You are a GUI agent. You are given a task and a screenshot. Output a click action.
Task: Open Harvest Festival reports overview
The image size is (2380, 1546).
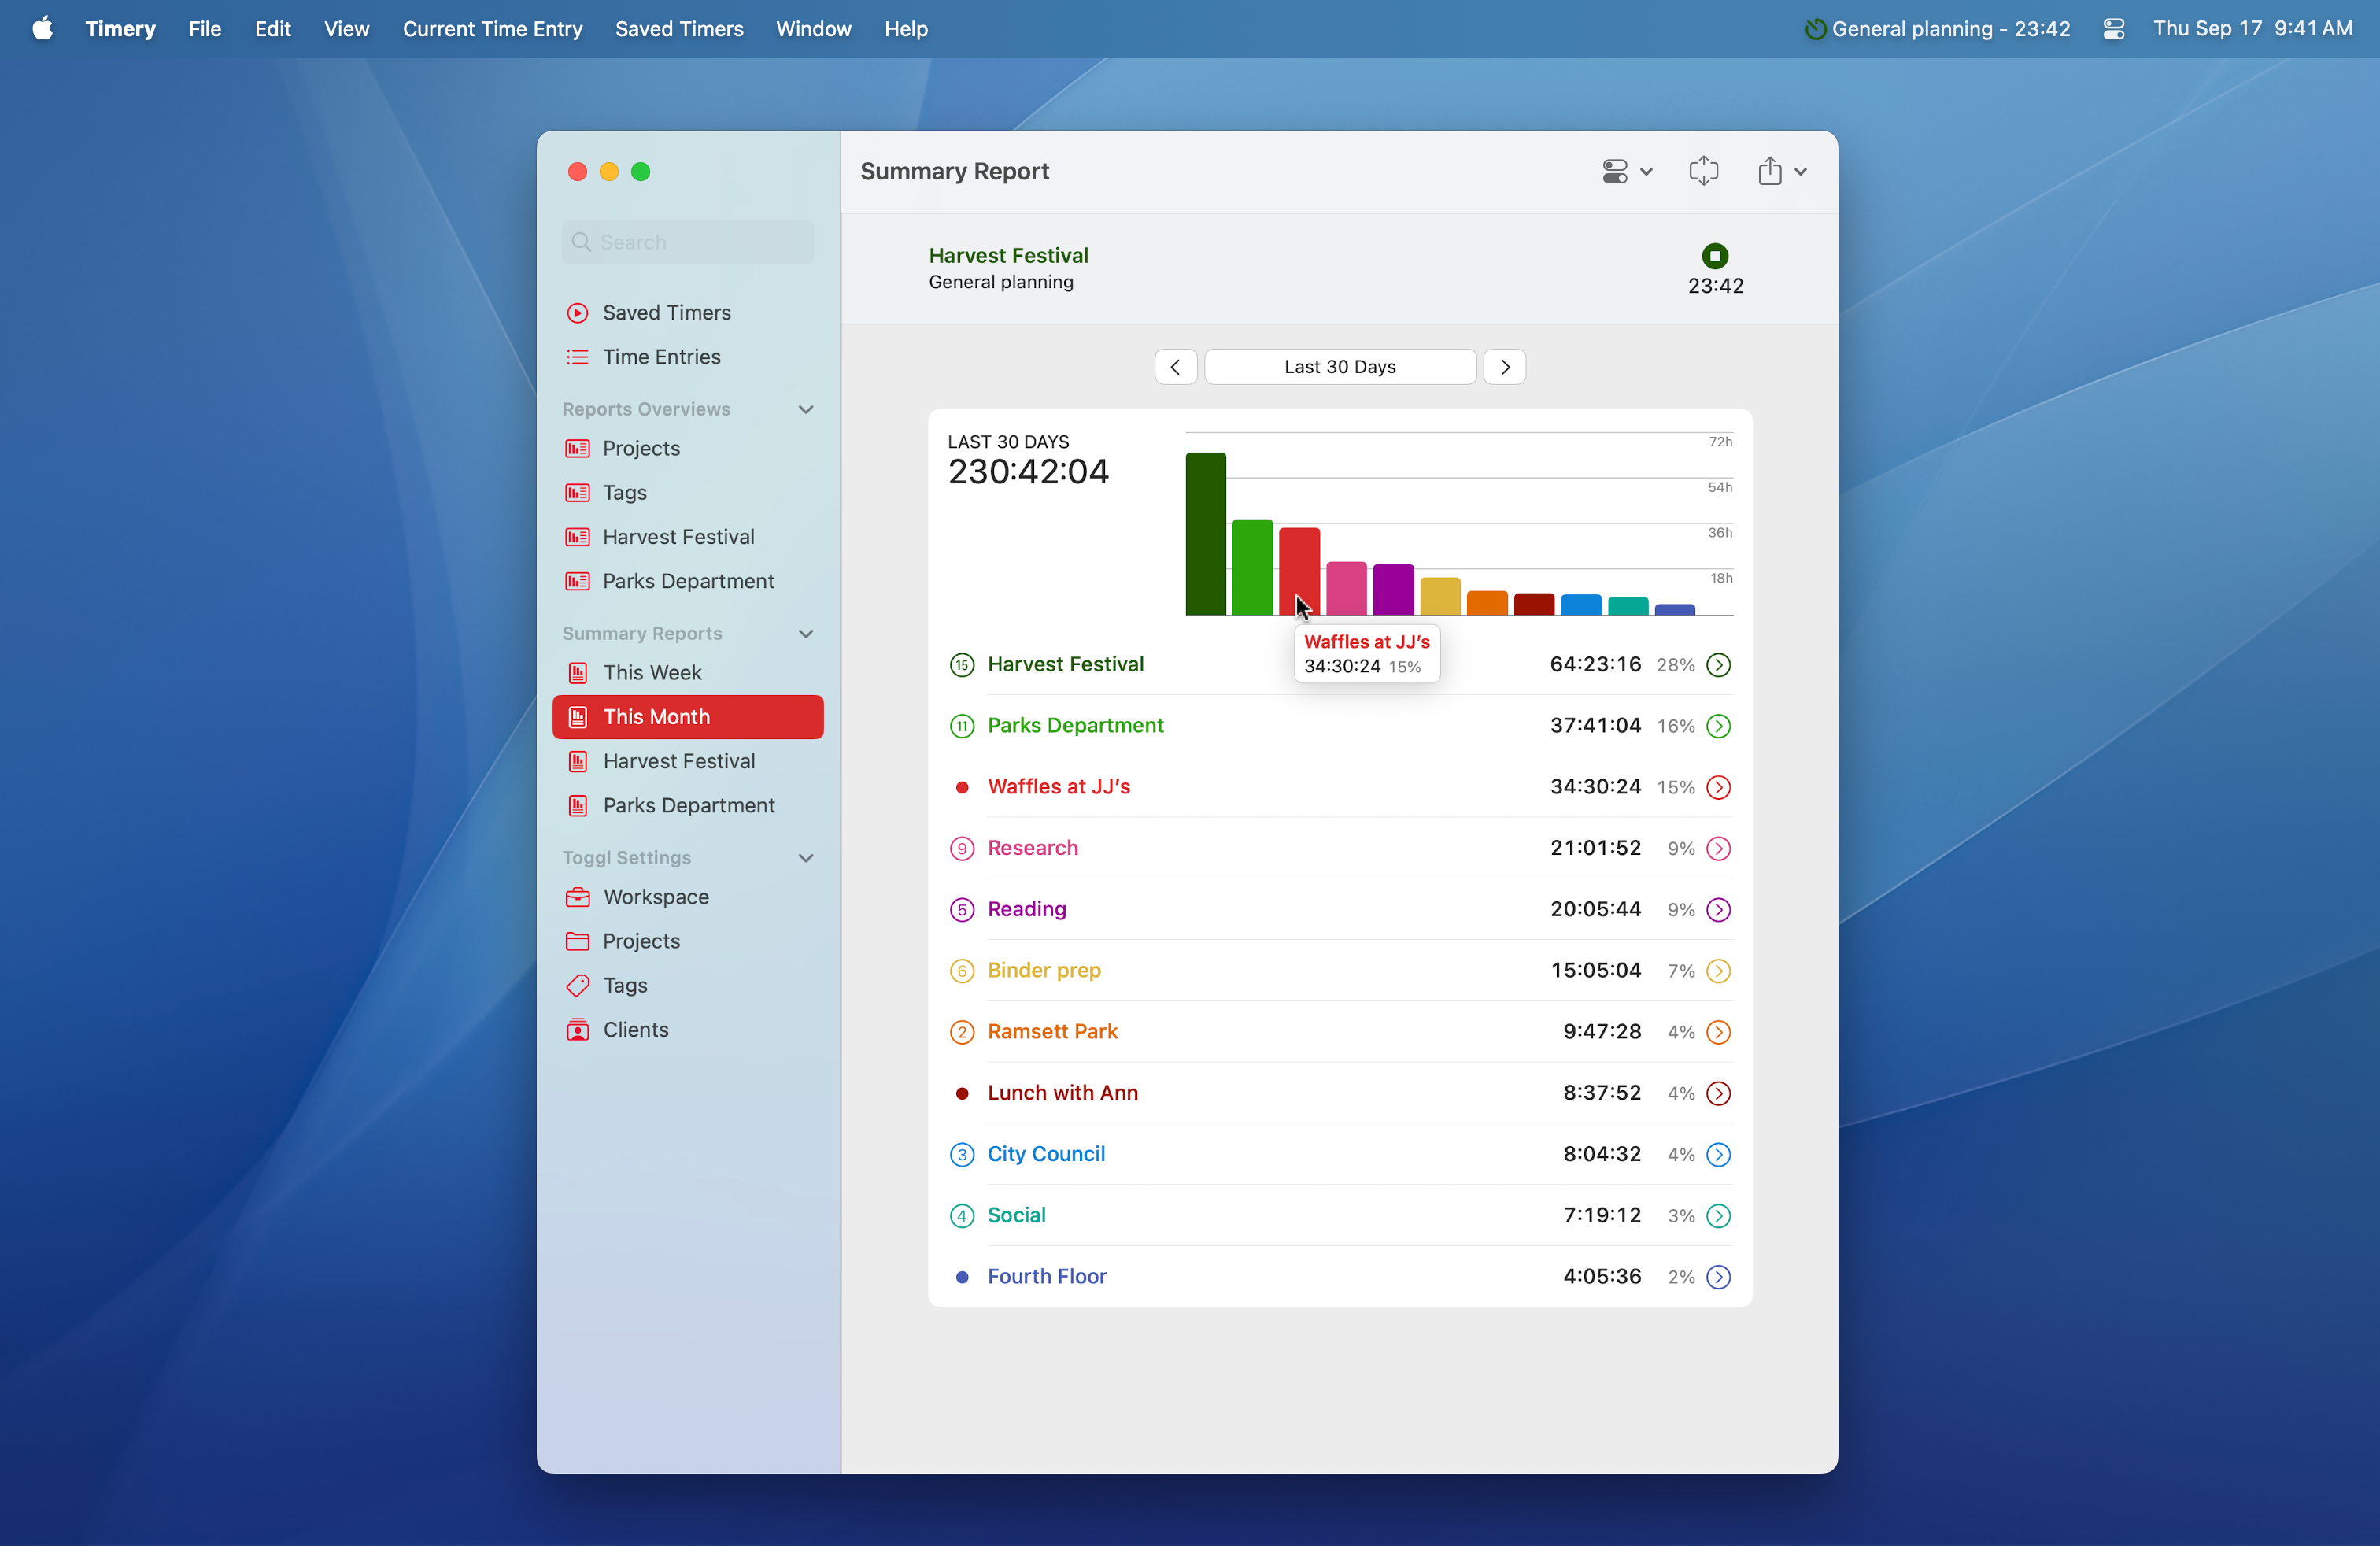[x=688, y=537]
